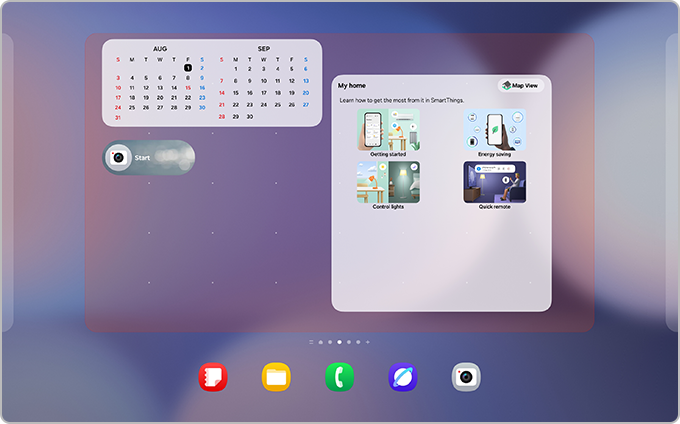The image size is (680, 424).
Task: Tap the last page dot before plus
Action: point(358,342)
